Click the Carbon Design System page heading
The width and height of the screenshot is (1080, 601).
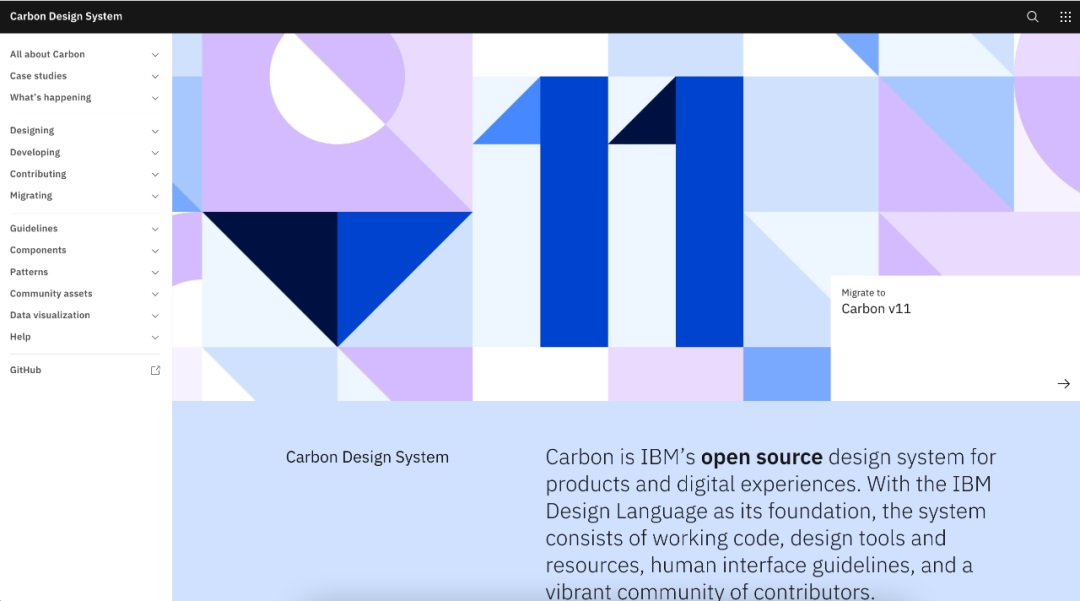[367, 457]
